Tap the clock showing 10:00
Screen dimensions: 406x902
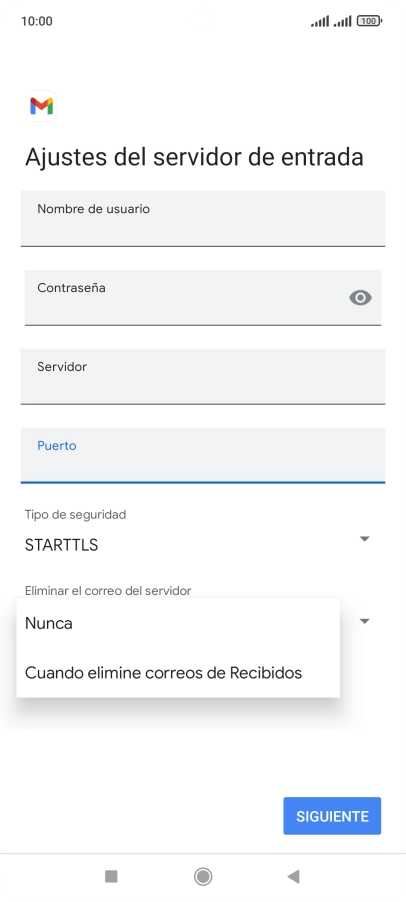tap(37, 21)
